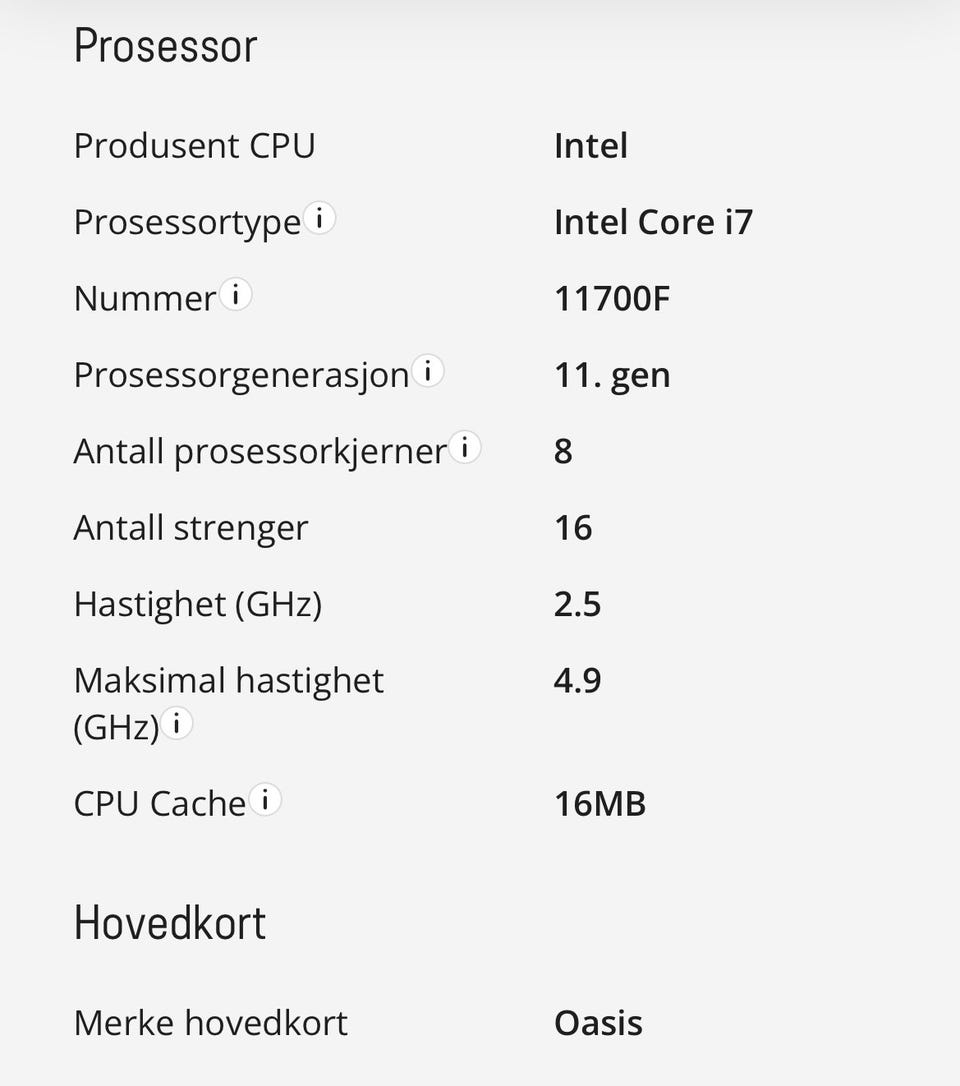Open the info icon beside Prosessortype
Screen dimensions: 960x1086
tap(319, 219)
